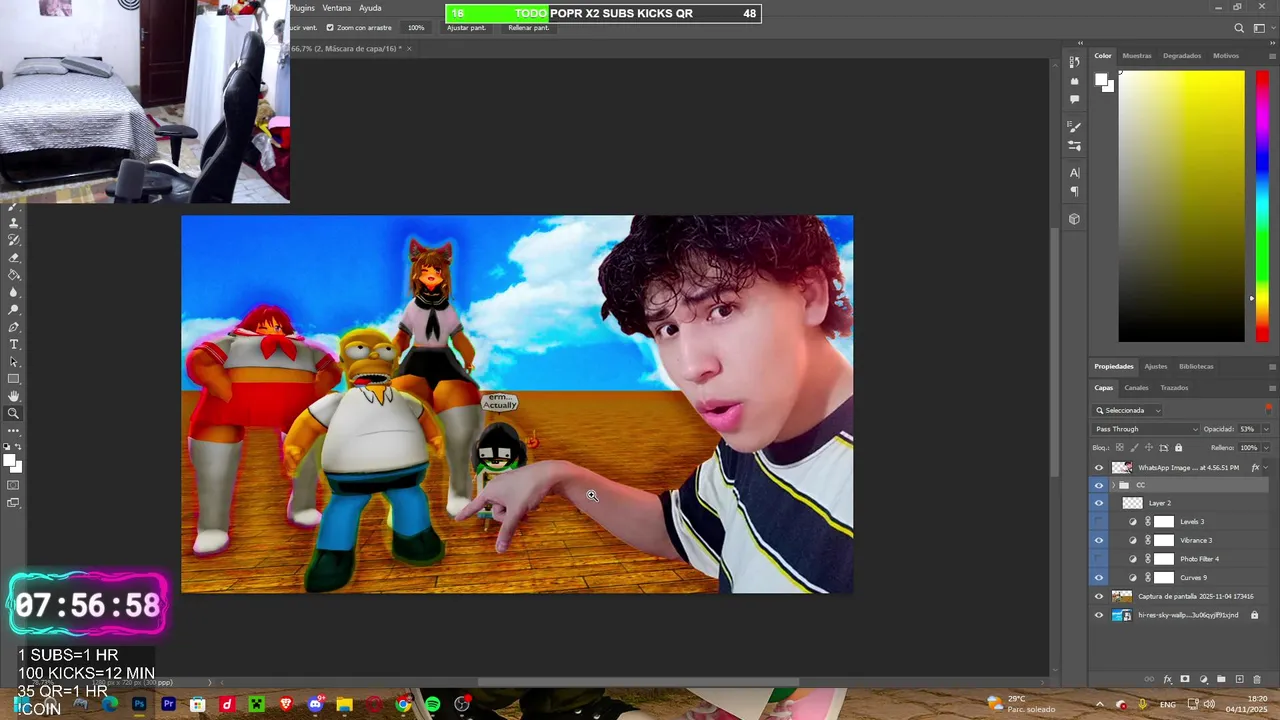Show the Photo Filter 4 layer
This screenshot has width=1280, height=720.
coord(1099,559)
